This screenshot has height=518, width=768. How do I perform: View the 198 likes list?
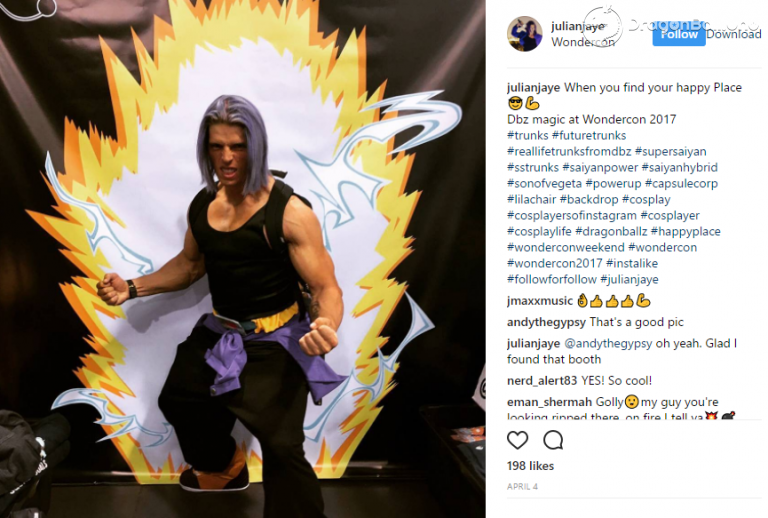tap(530, 466)
